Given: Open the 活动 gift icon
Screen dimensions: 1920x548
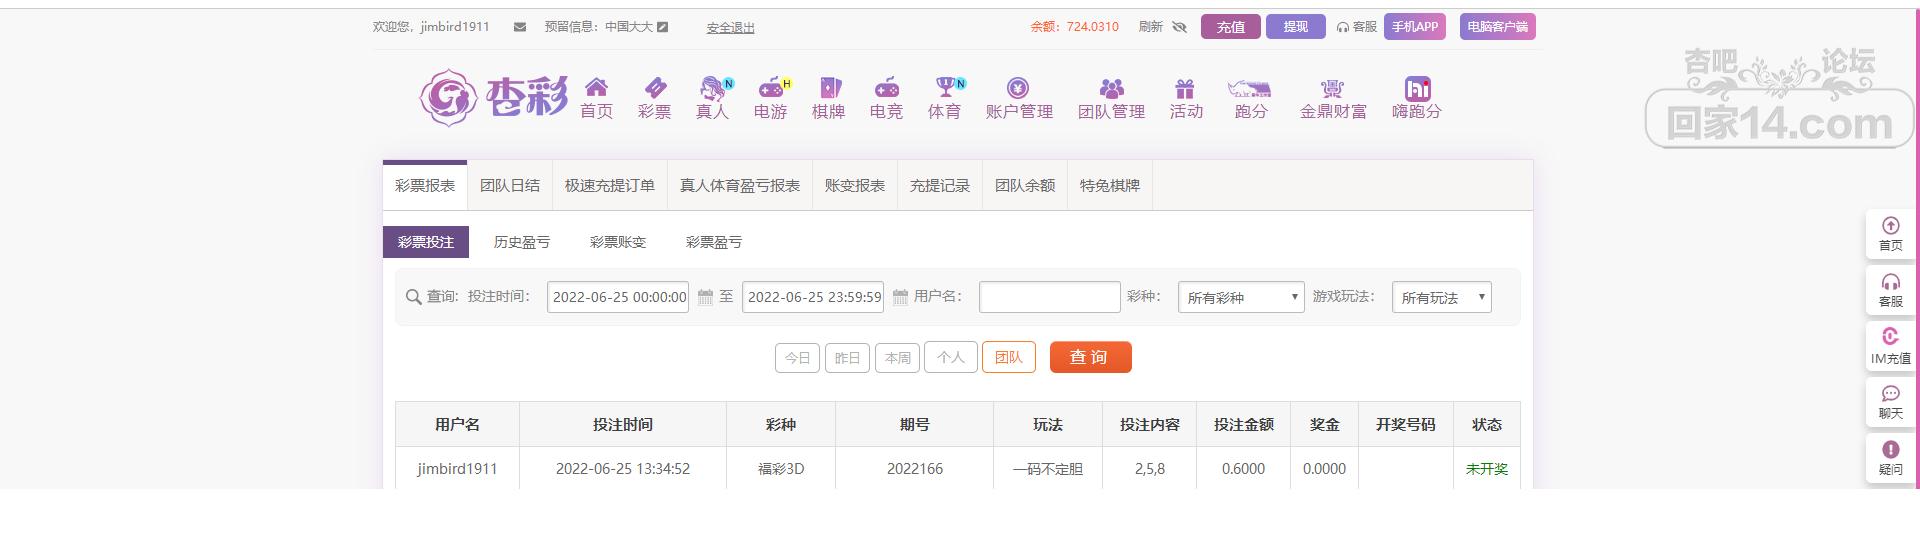Looking at the screenshot, I should point(1185,88).
